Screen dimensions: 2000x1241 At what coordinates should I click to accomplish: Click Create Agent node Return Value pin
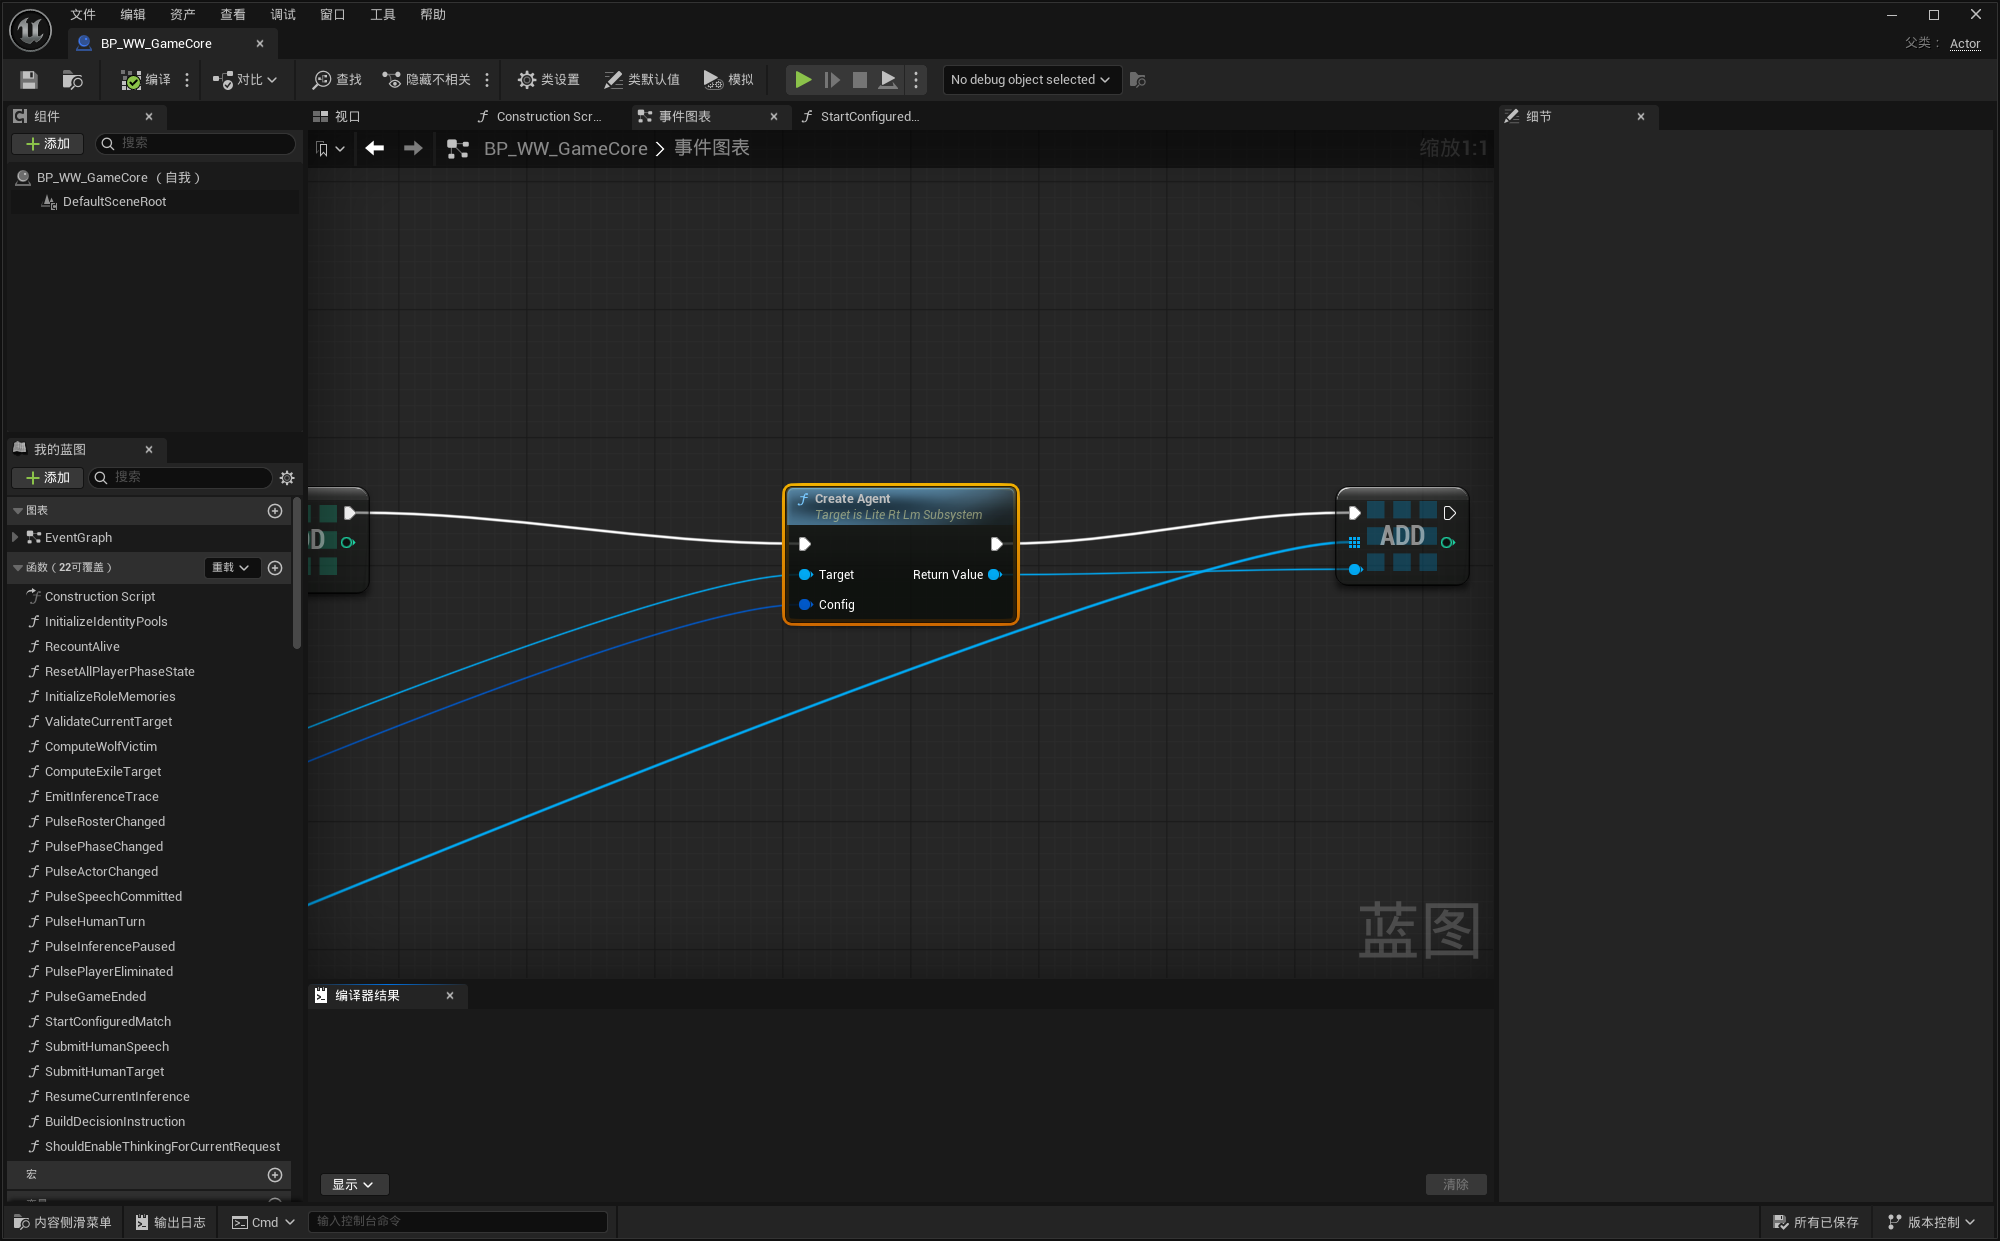(x=995, y=575)
